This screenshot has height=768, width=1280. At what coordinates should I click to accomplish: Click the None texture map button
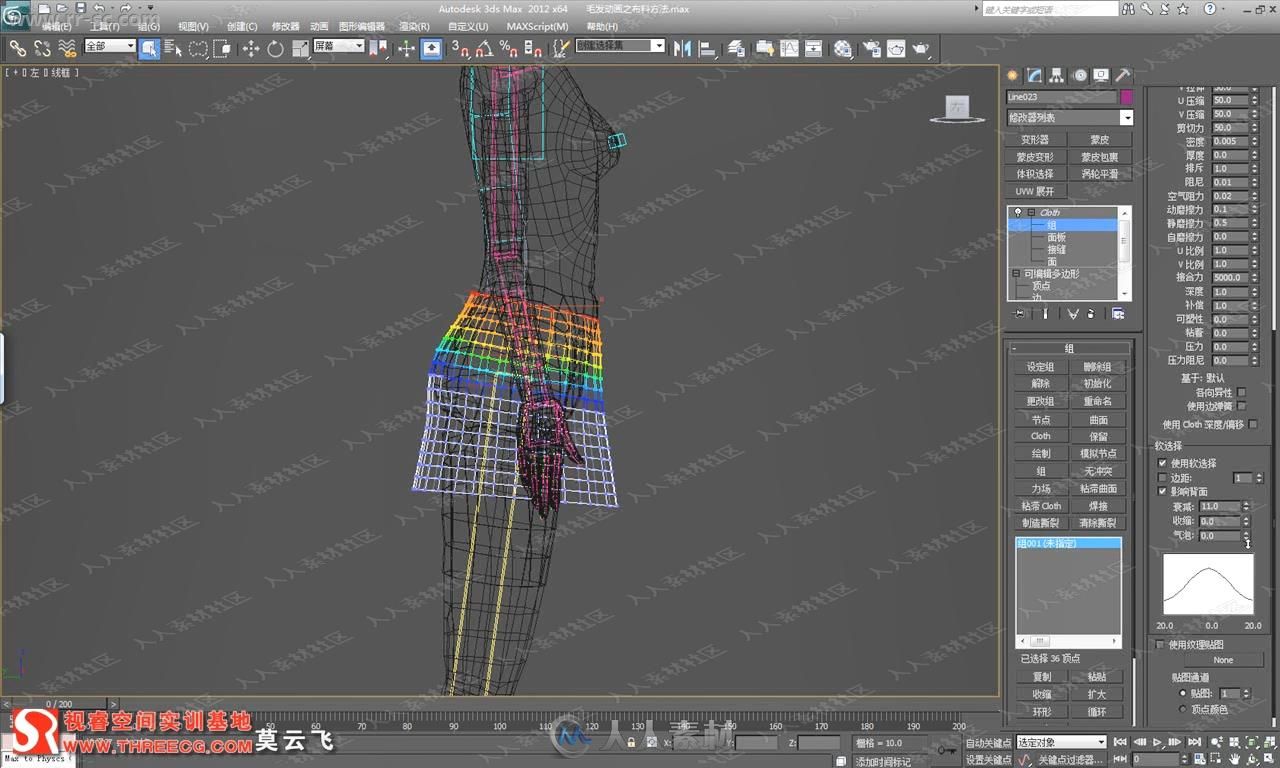(x=1223, y=660)
